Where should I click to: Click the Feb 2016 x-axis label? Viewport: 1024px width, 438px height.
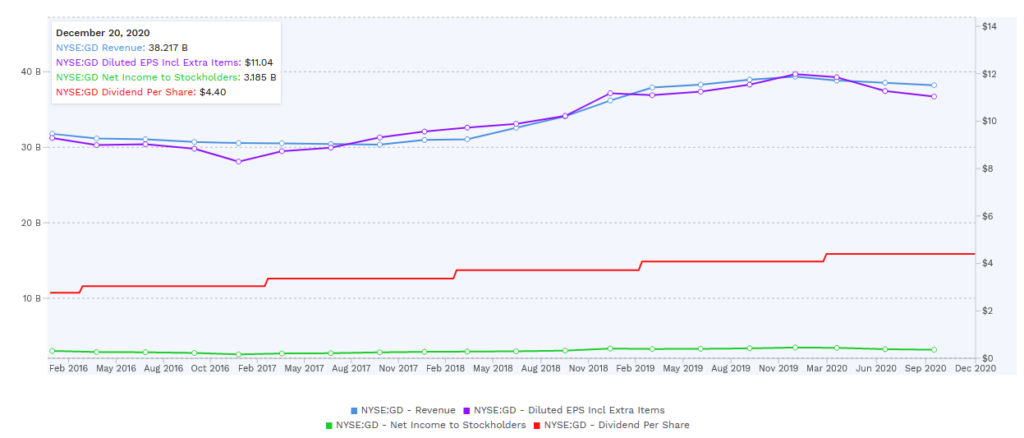coord(66,369)
